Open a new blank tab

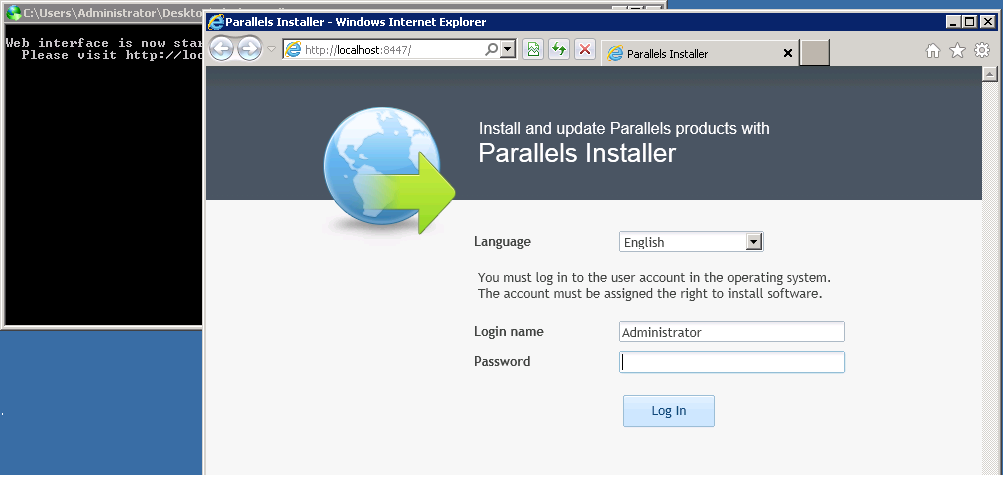point(814,52)
